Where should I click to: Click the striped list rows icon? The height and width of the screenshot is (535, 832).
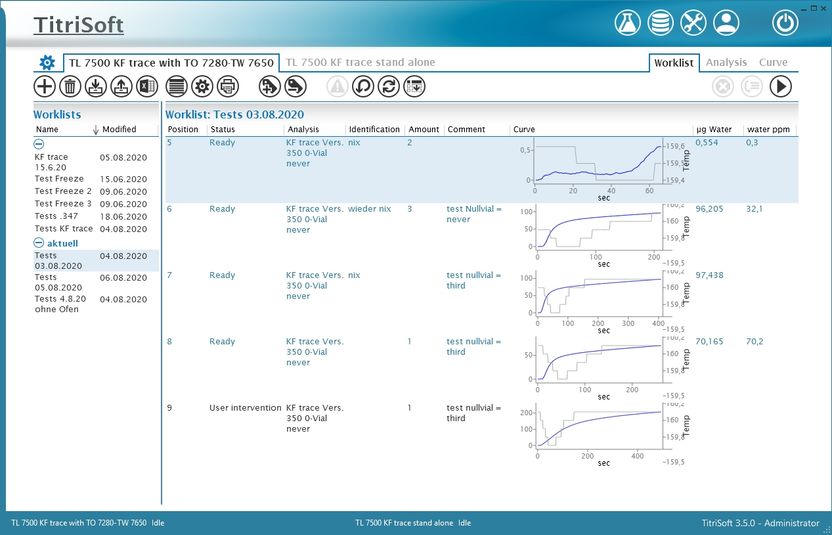177,86
